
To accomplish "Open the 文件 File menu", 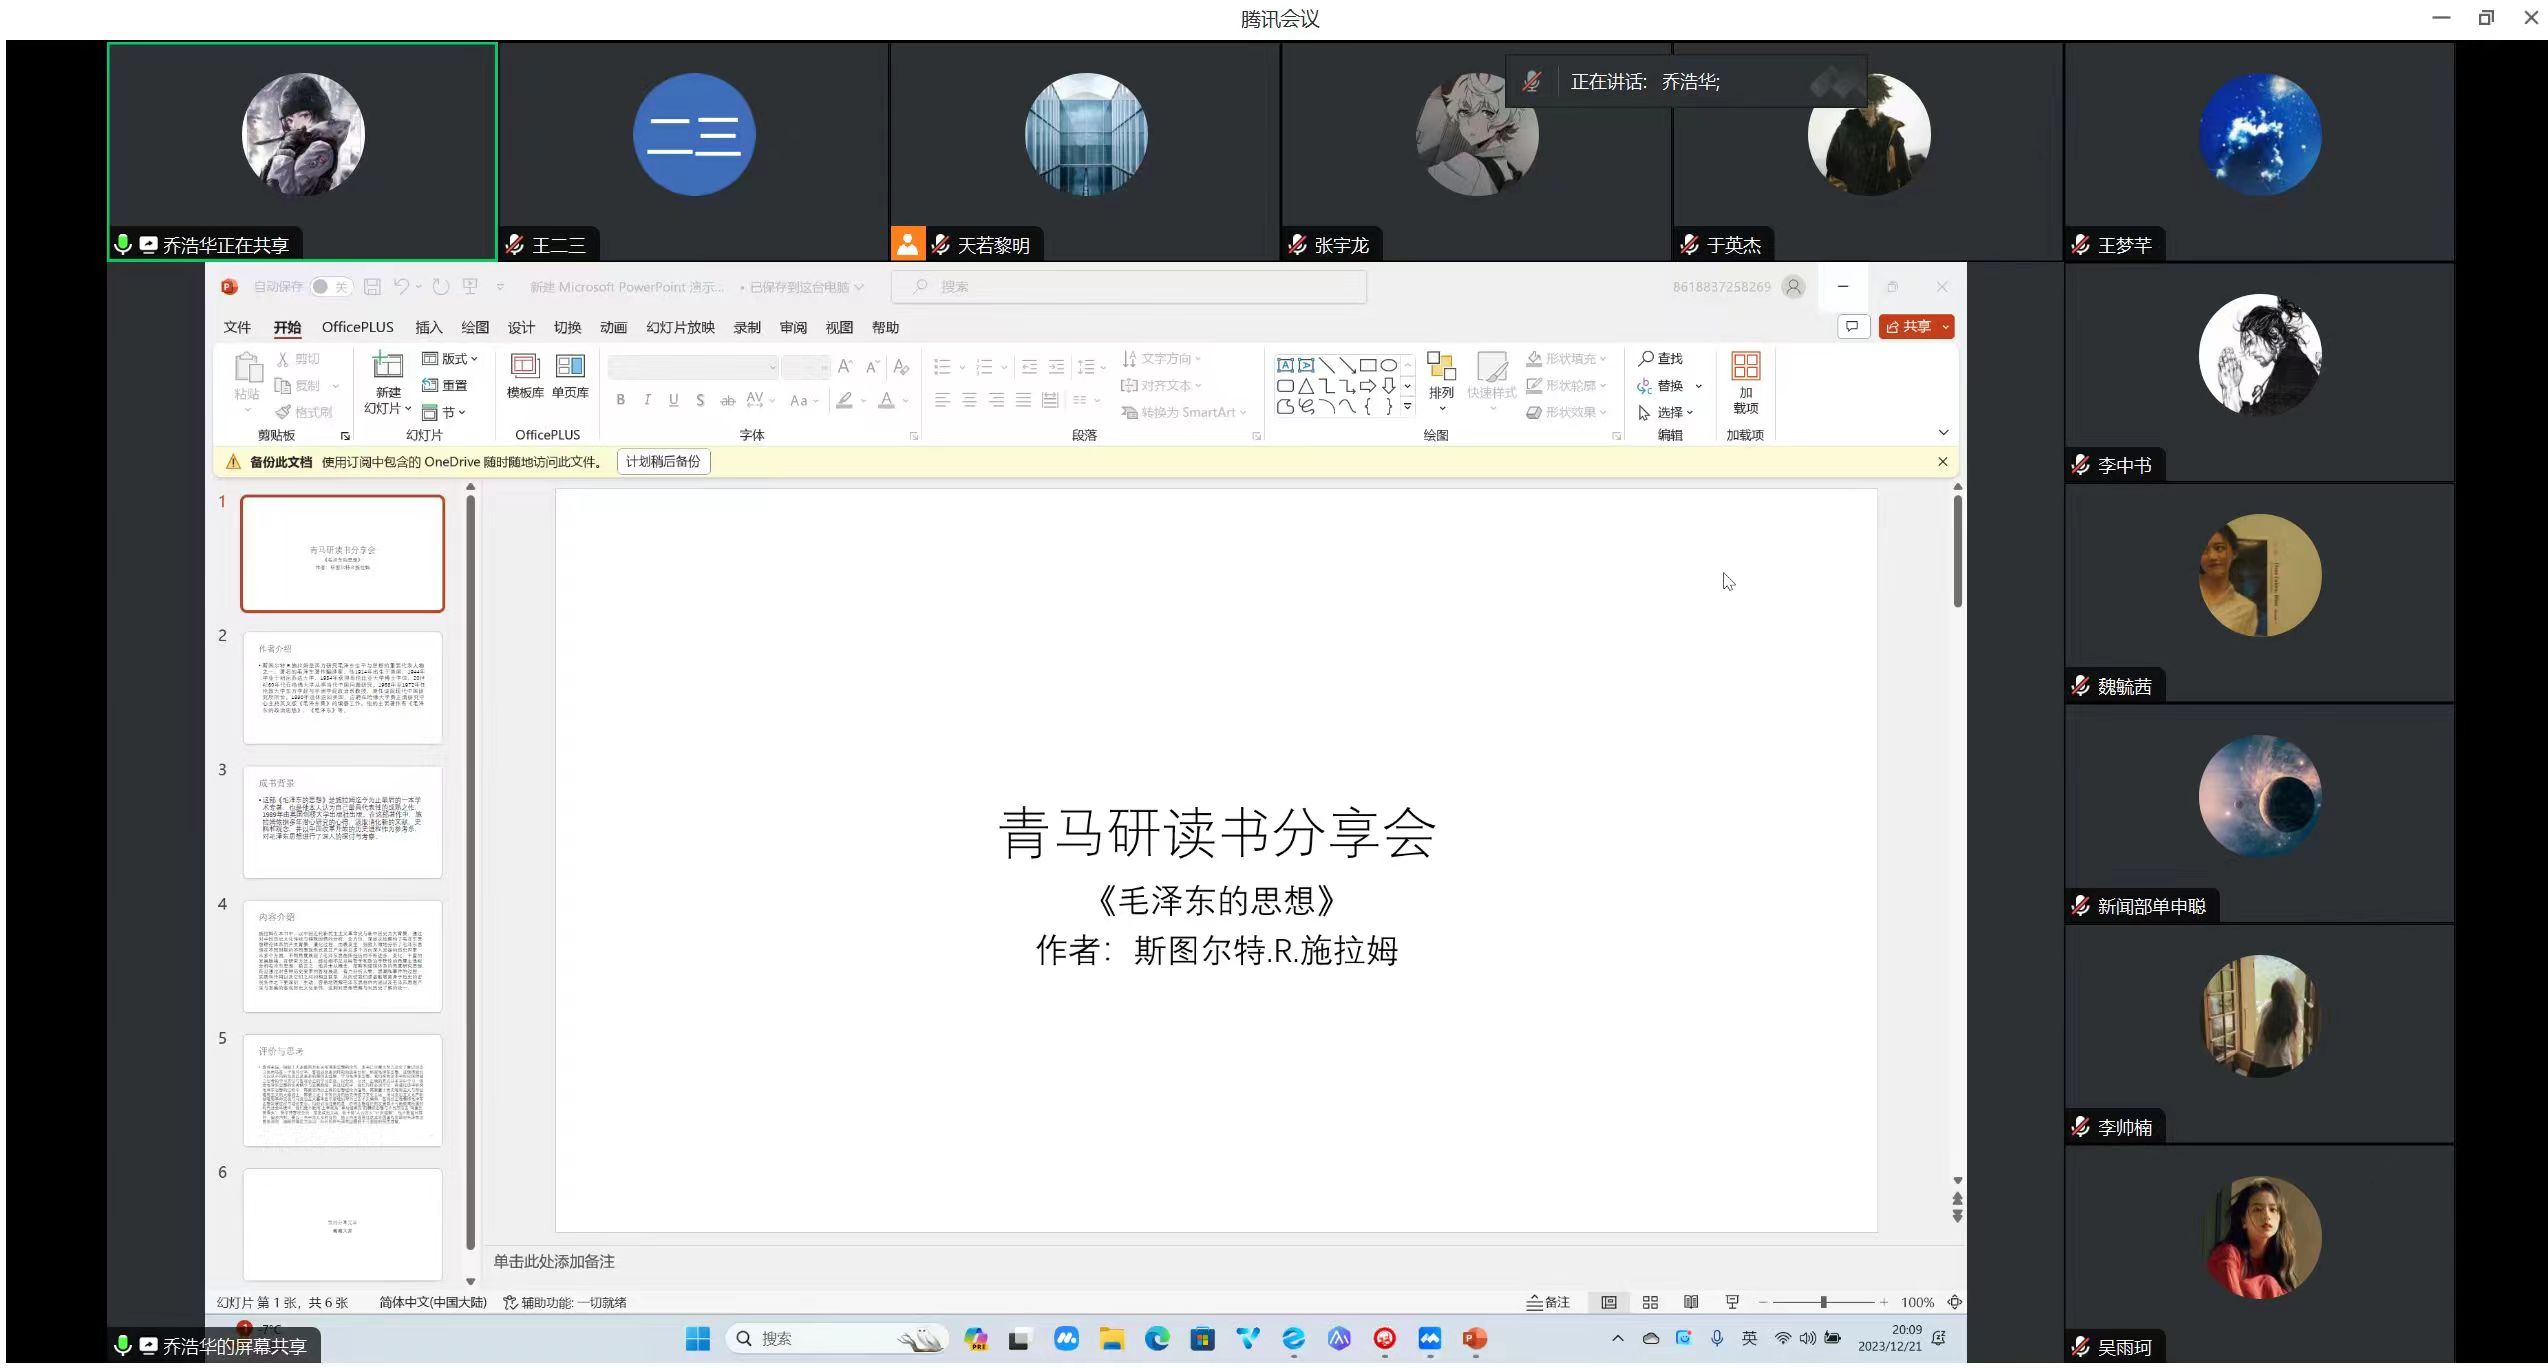I will pos(237,327).
